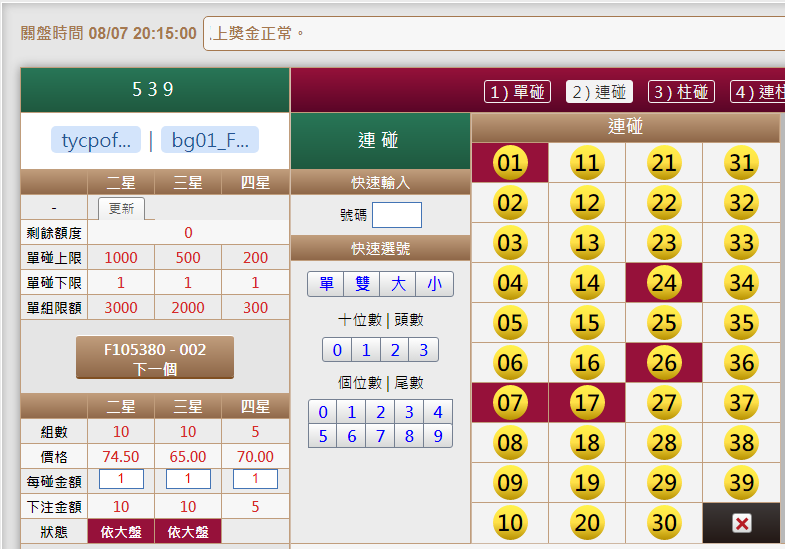Select ball number 20

click(587, 523)
